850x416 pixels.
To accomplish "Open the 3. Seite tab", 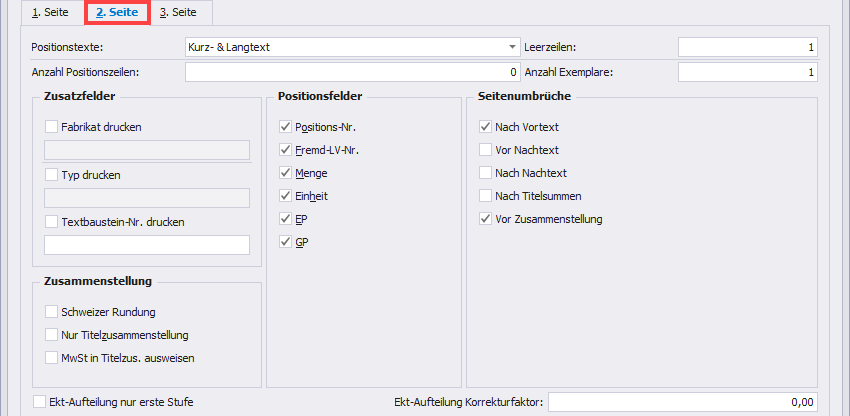I will click(178, 13).
